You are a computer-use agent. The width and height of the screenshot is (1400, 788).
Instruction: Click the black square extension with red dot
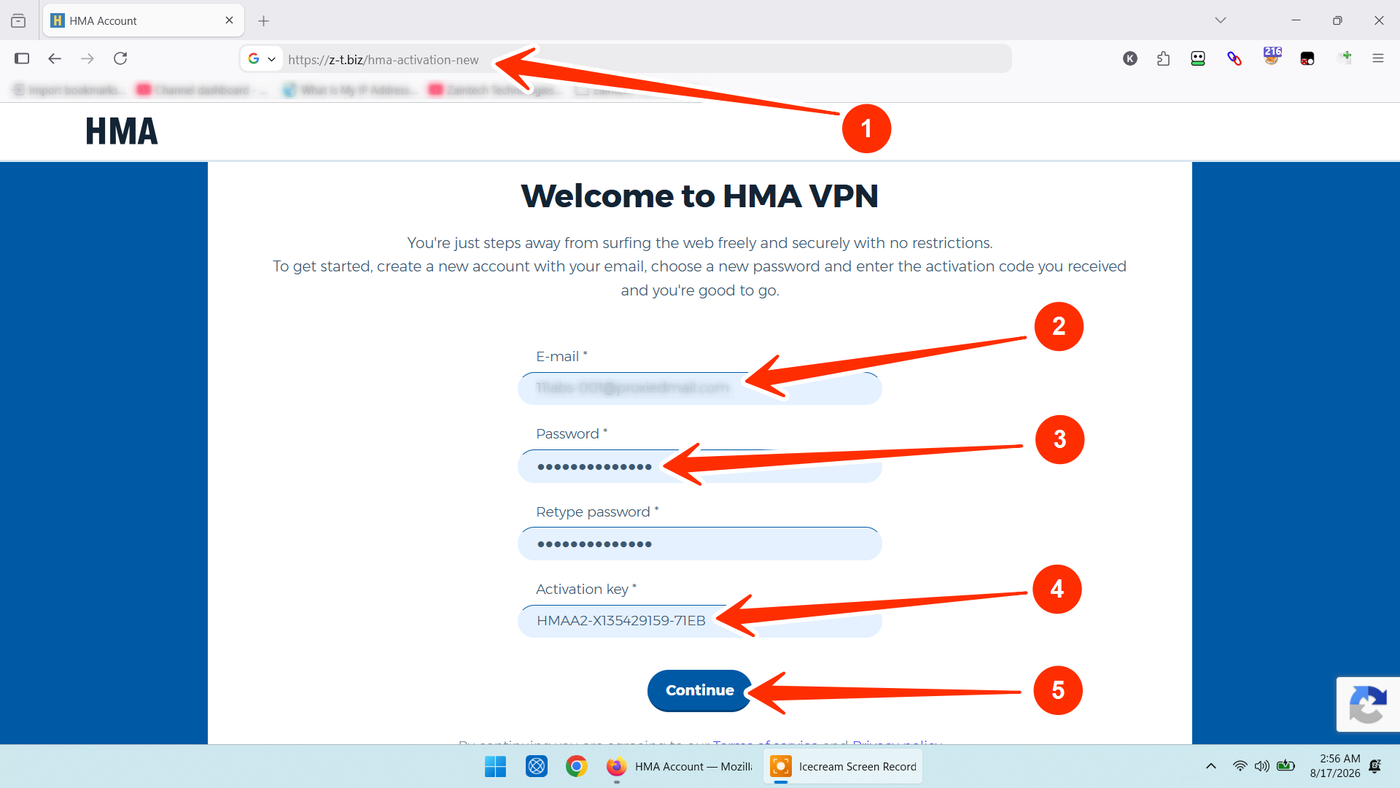click(x=1307, y=59)
